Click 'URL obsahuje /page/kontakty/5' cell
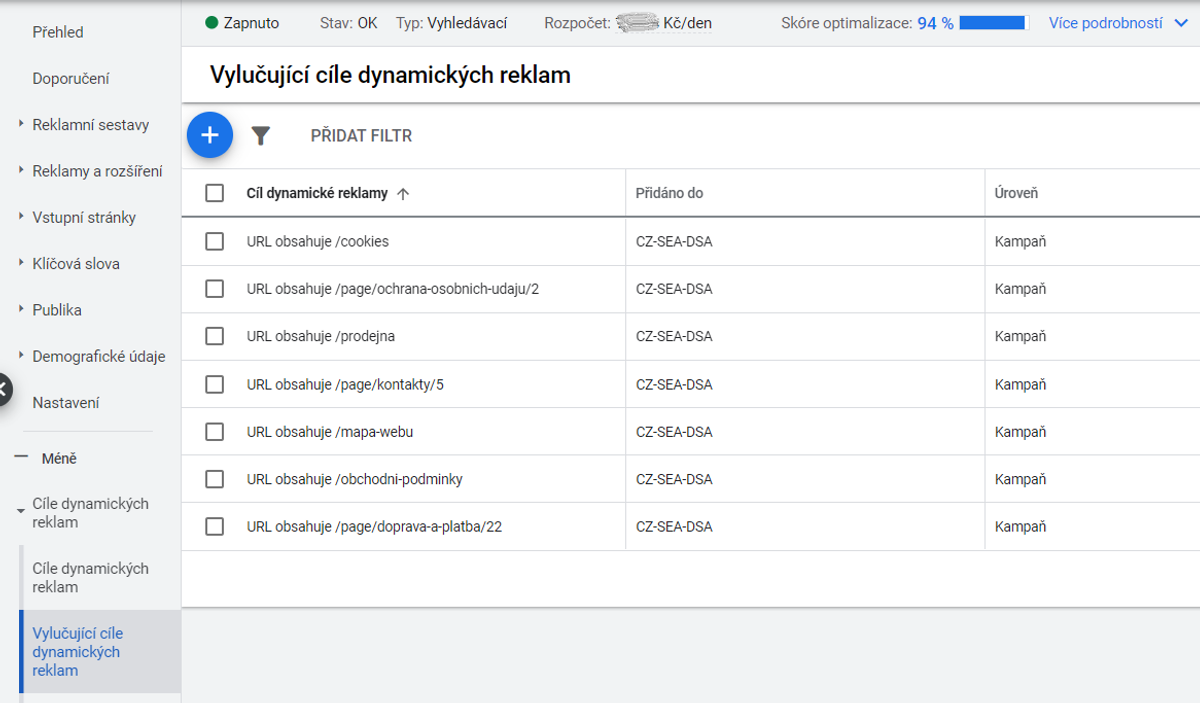This screenshot has height=703, width=1200. pyautogui.click(x=345, y=384)
